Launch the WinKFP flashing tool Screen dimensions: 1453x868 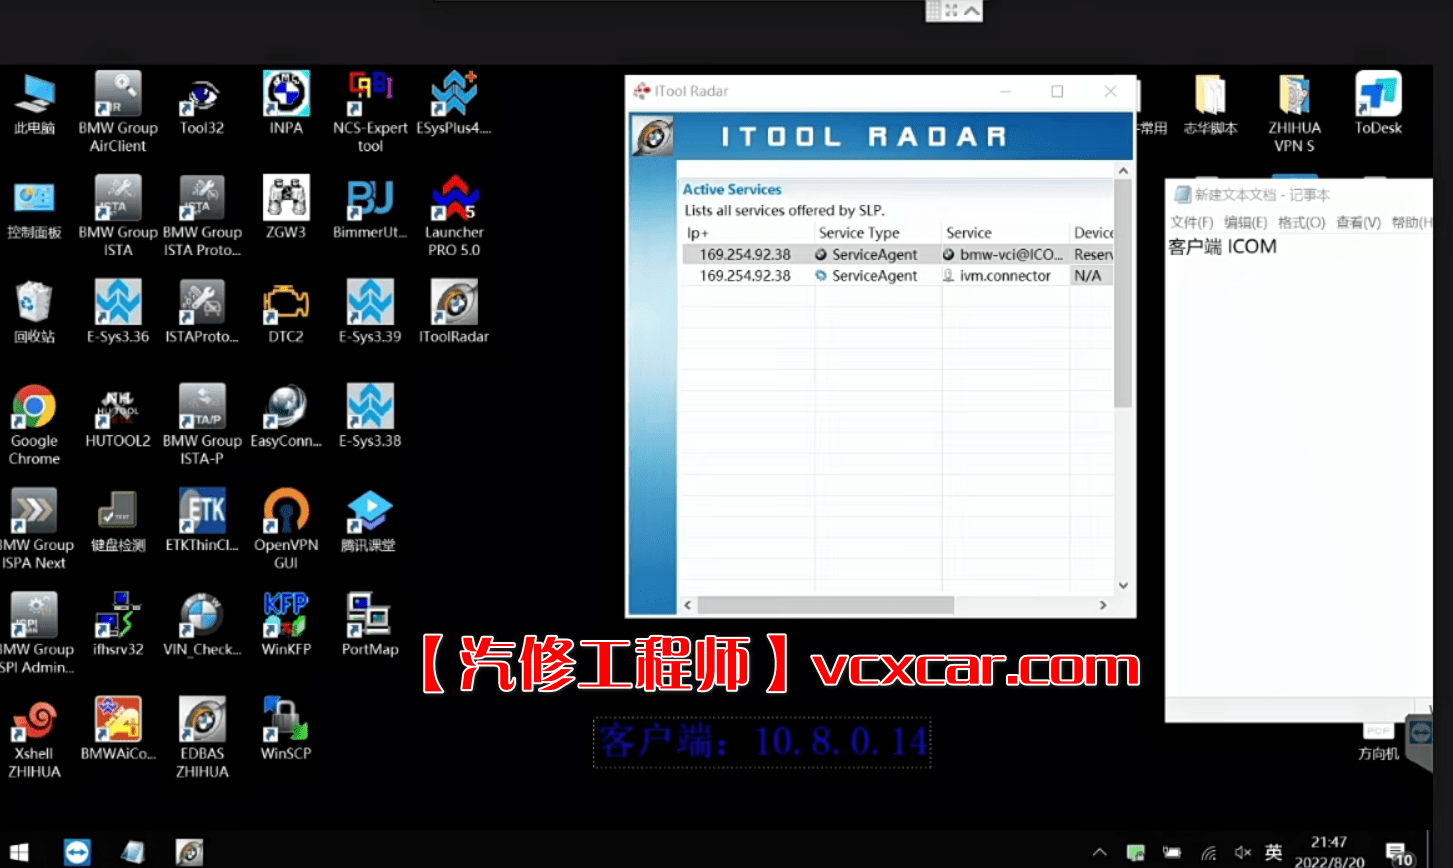click(285, 613)
